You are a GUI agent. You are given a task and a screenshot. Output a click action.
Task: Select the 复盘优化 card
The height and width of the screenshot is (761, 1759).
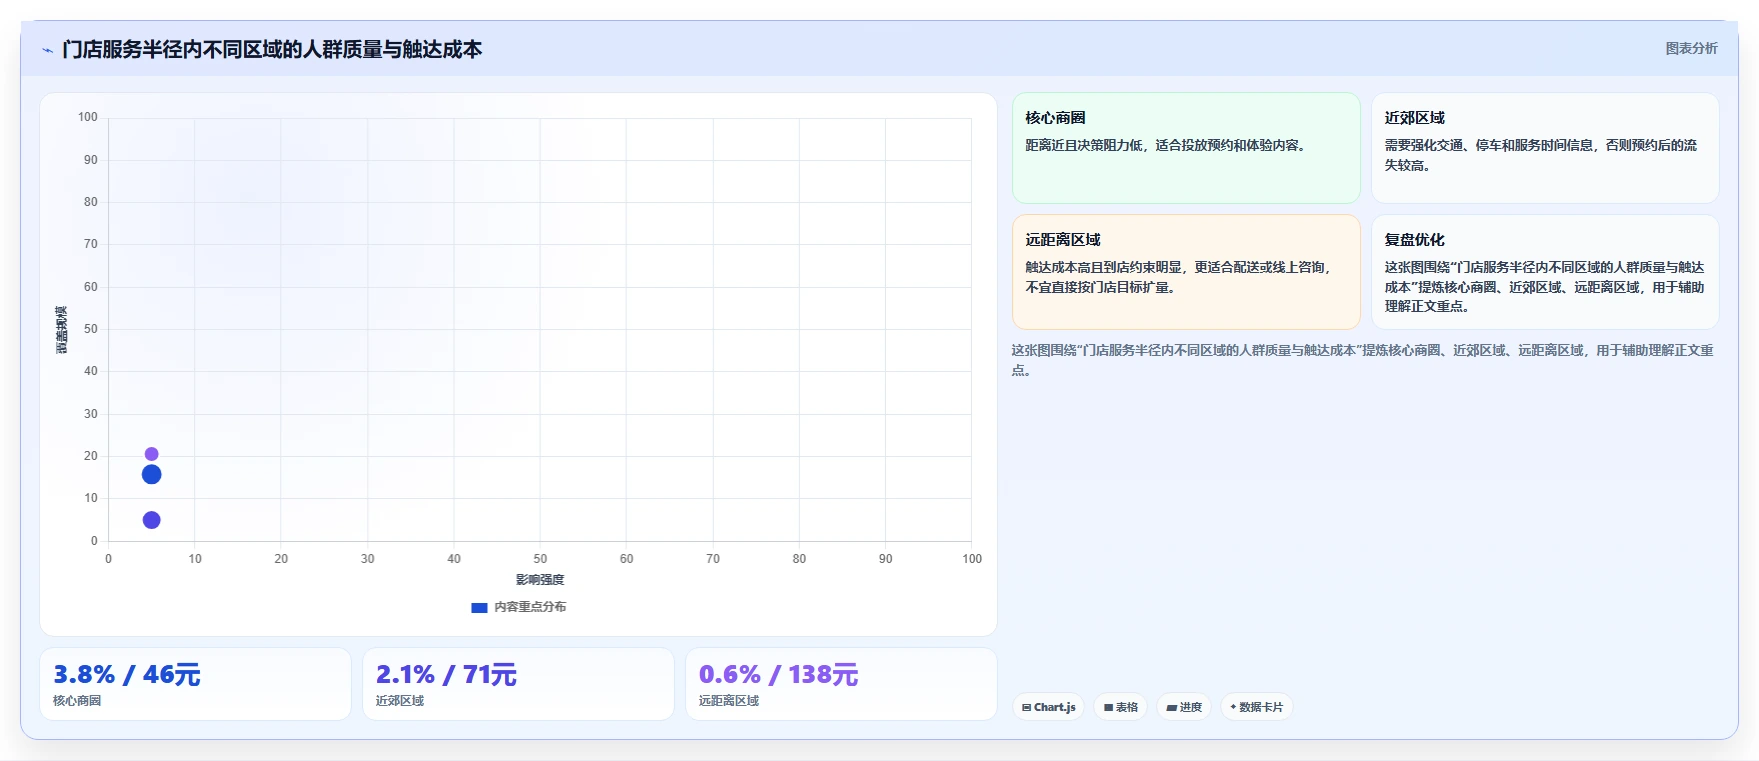[x=1545, y=272]
